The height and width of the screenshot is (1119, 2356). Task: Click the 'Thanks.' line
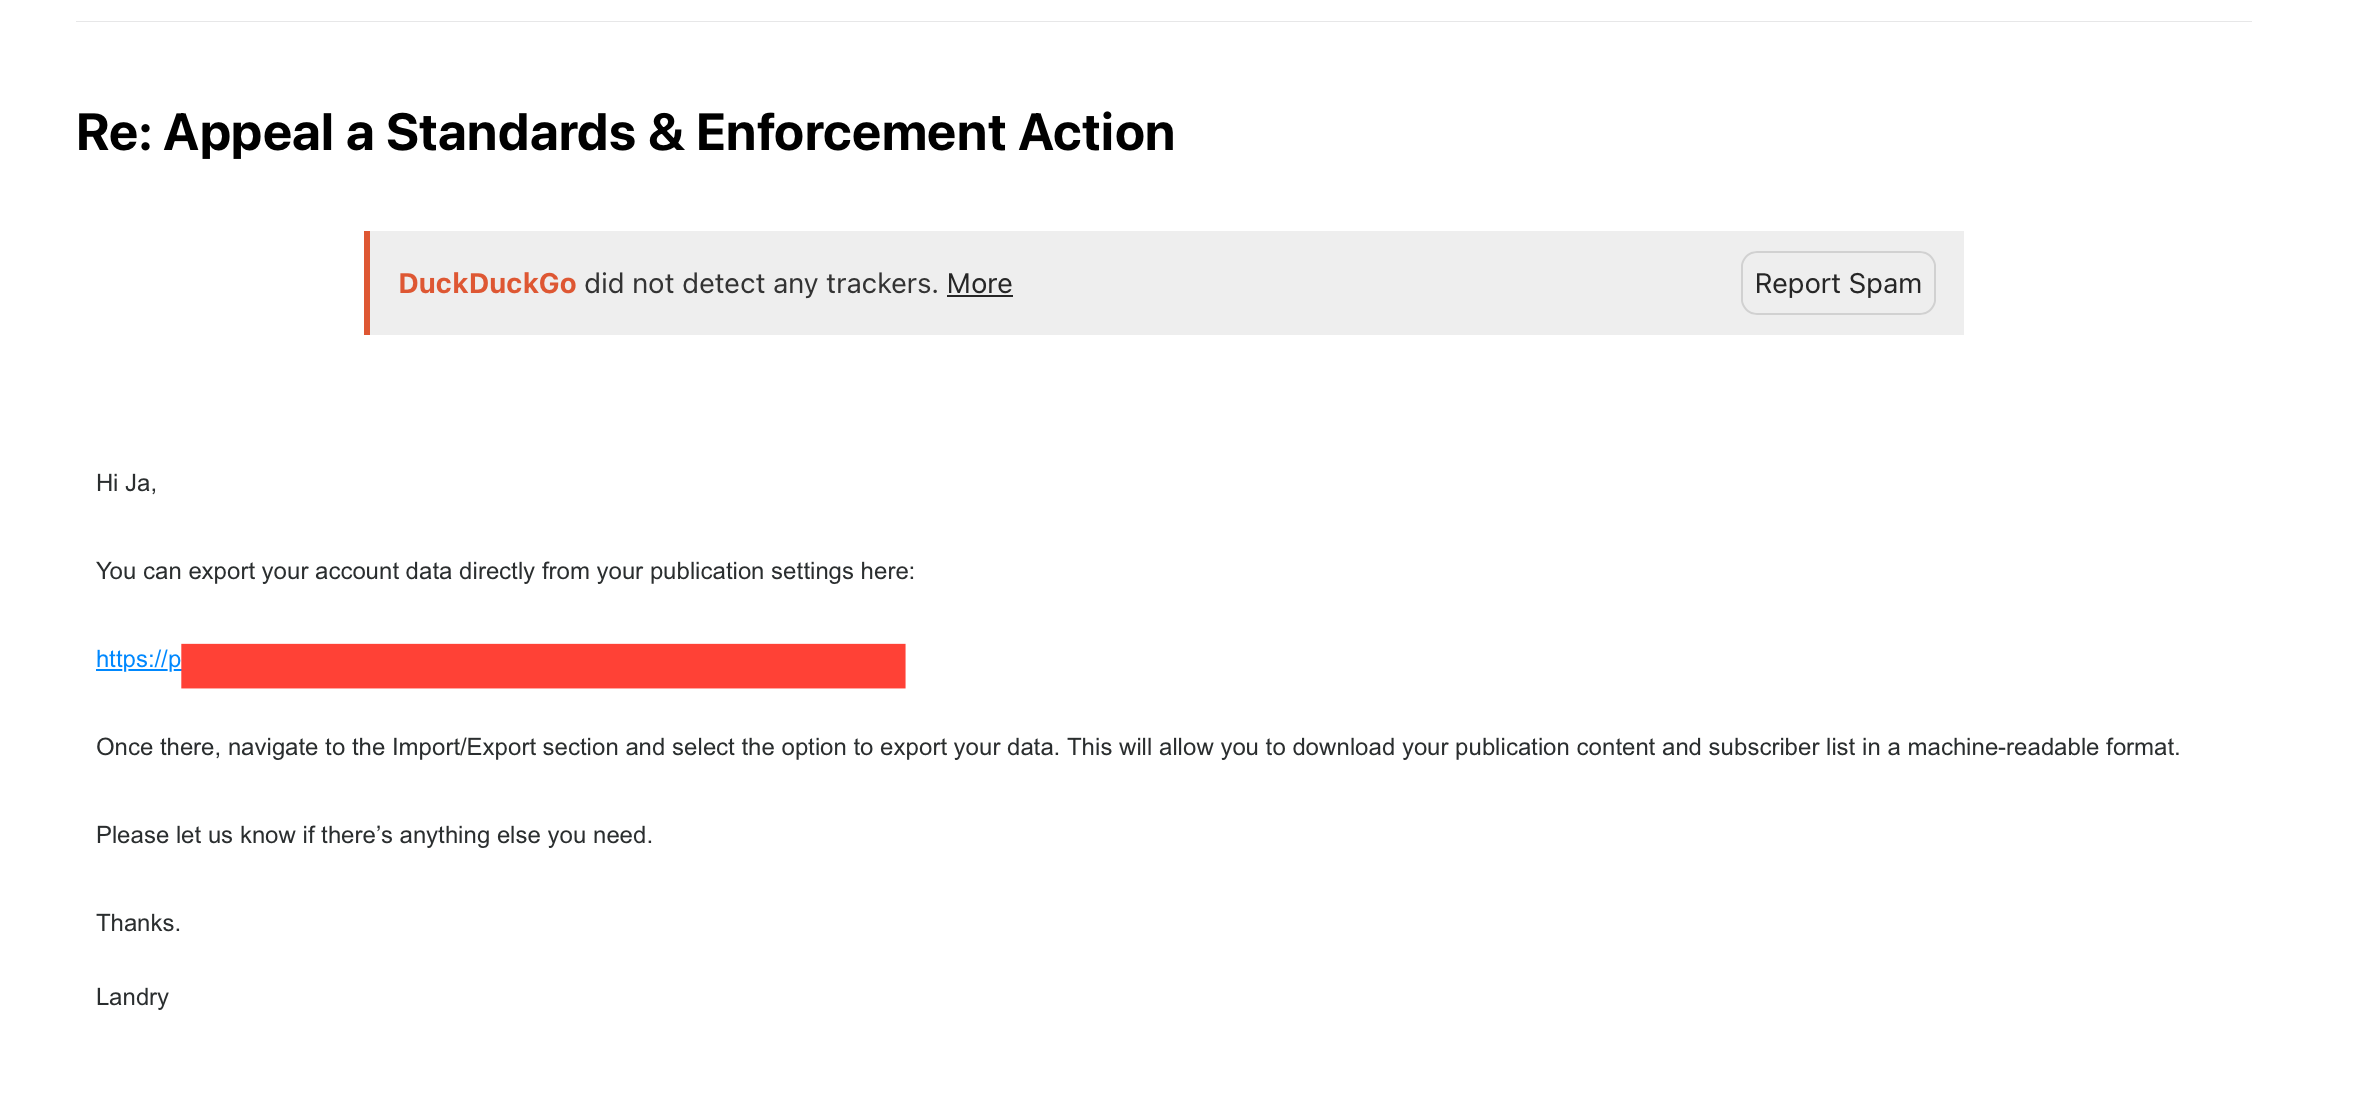click(x=138, y=923)
